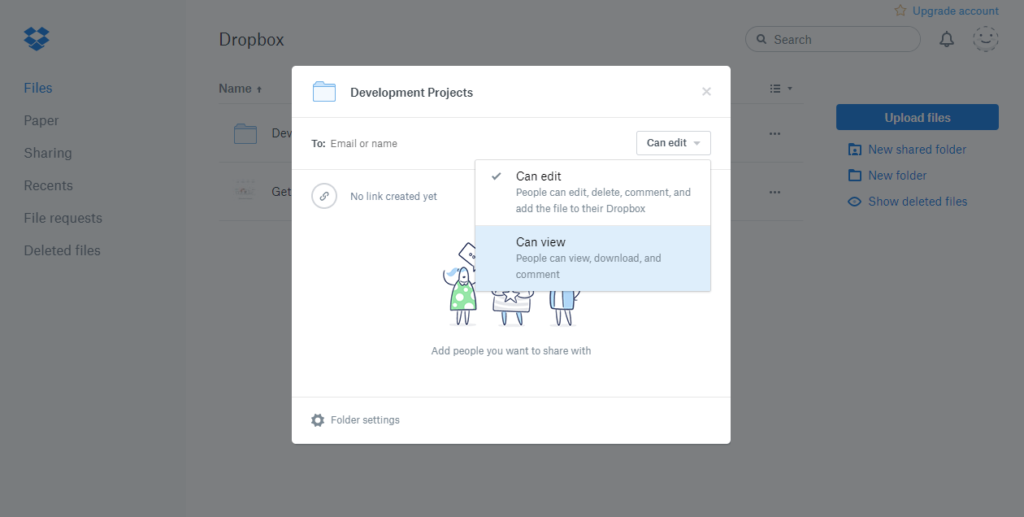Click the New shared folder icon
Viewport: 1024px width, 517px height.
click(854, 149)
